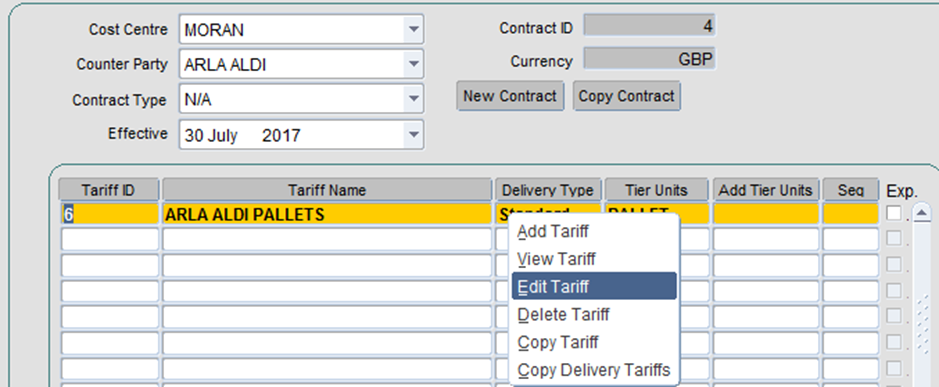Viewport: 939px width, 387px height.
Task: Click the scrollbar up arrow in tariff list
Action: [922, 212]
